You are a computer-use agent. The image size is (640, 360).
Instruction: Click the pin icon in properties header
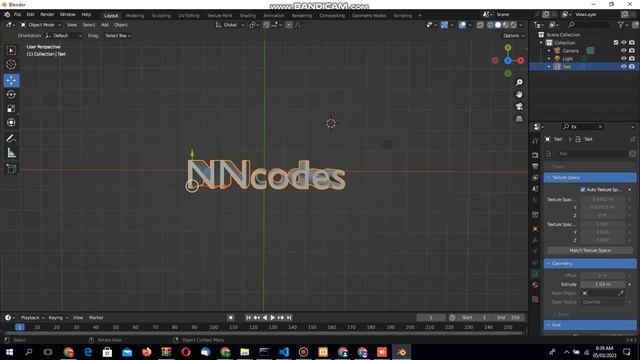[x=632, y=139]
